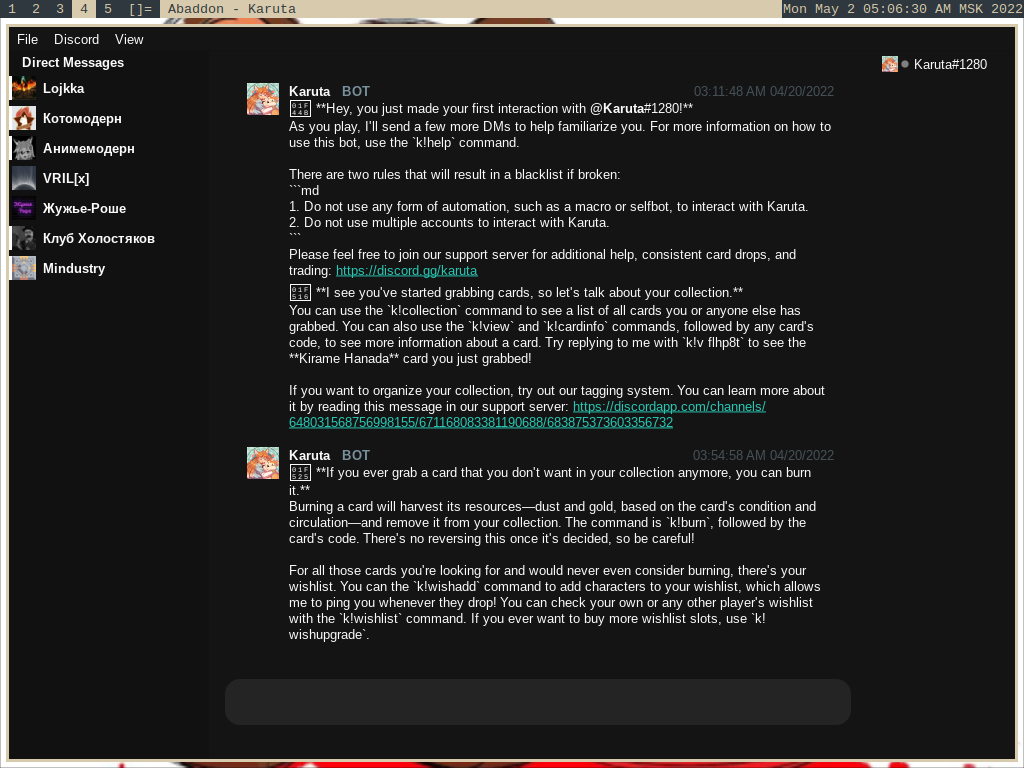Screen dimensions: 1024x768
Task: Open the VRIL[x] server avatar icon
Action: [x=24, y=178]
